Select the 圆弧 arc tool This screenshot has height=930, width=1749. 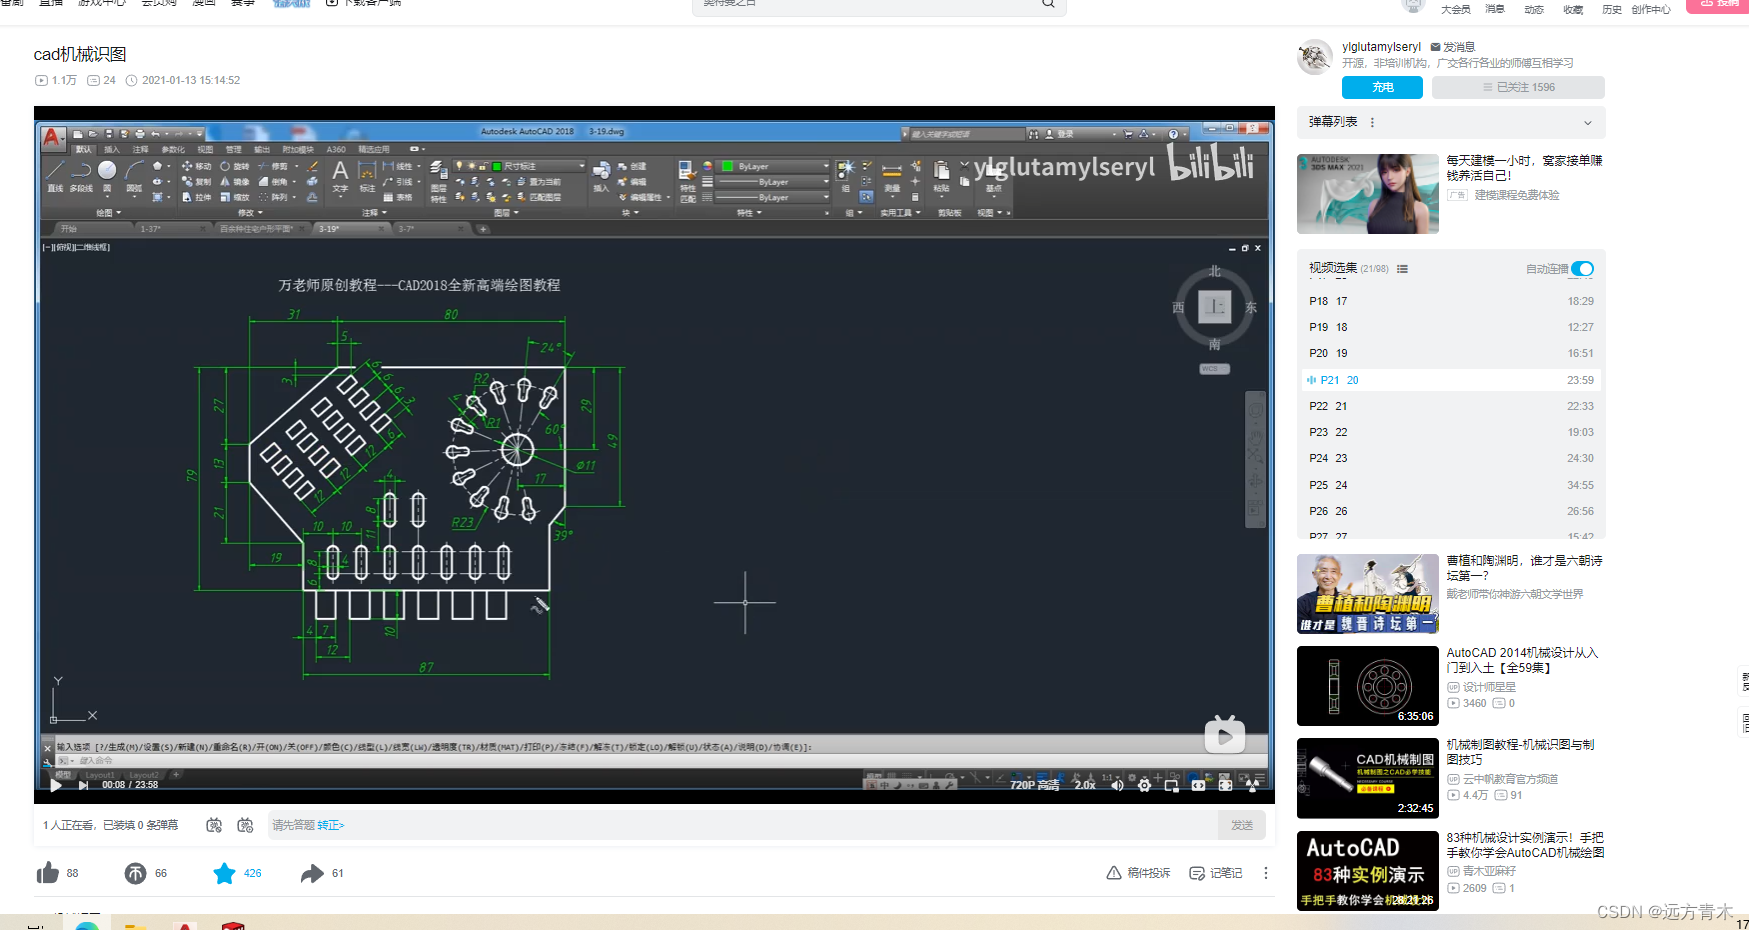tap(134, 175)
